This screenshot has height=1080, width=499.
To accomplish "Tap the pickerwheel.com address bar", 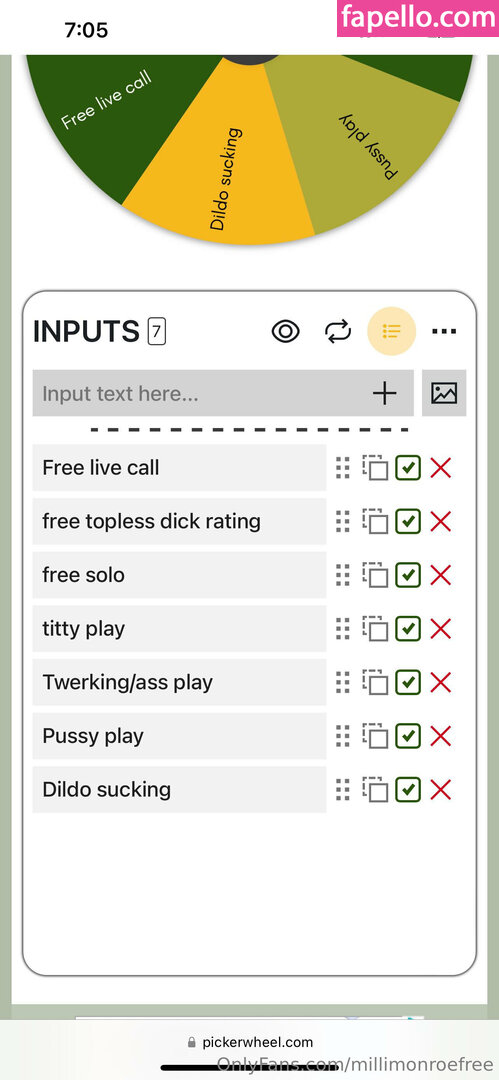I will tap(250, 1042).
